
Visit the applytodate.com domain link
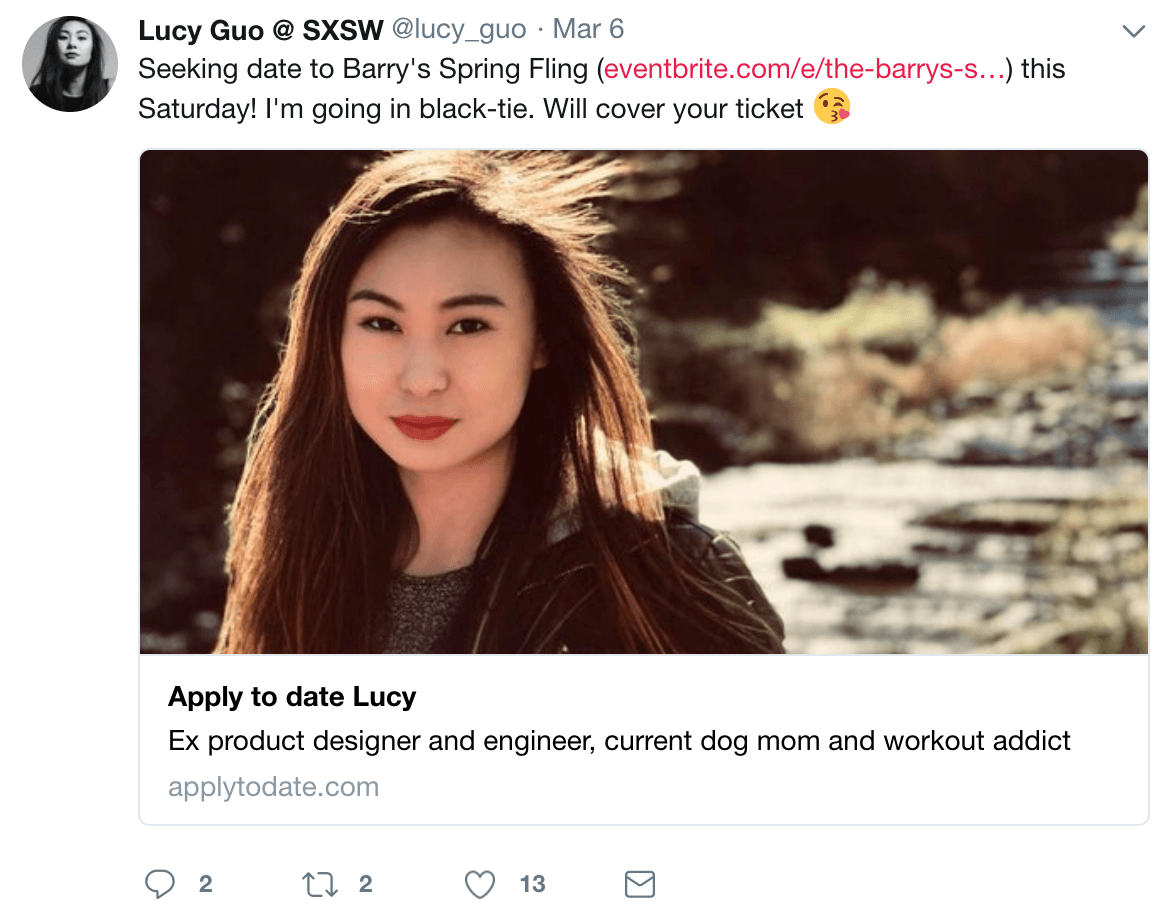coord(273,787)
